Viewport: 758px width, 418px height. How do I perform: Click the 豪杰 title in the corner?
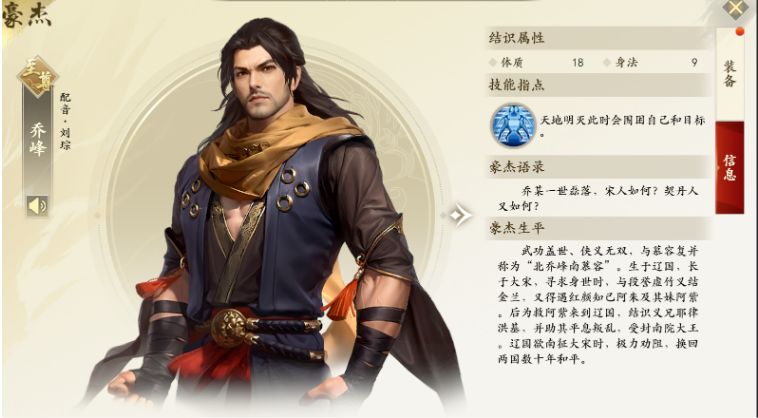click(x=27, y=15)
